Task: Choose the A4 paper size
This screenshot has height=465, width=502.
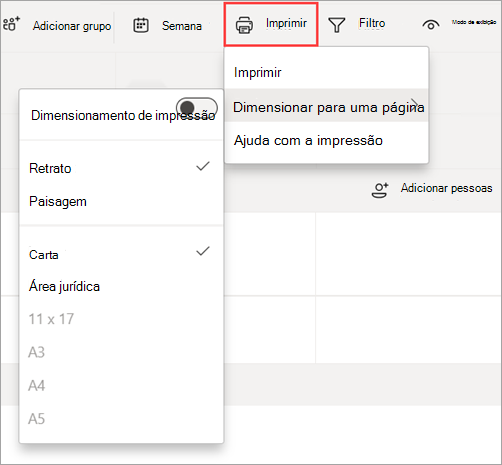Action: (x=121, y=386)
